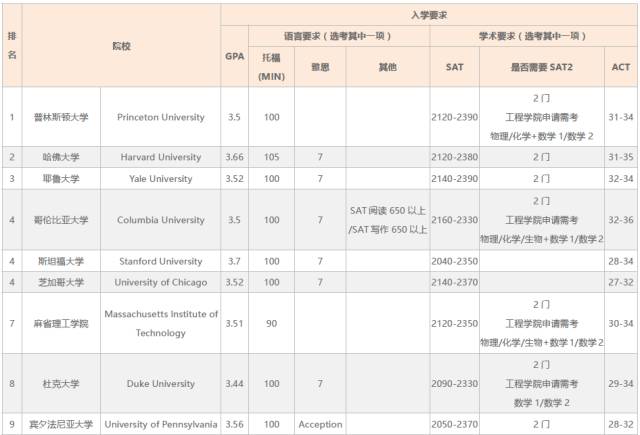Click the Acception cell for Pennsylvania
This screenshot has width=640, height=435.
(320, 424)
